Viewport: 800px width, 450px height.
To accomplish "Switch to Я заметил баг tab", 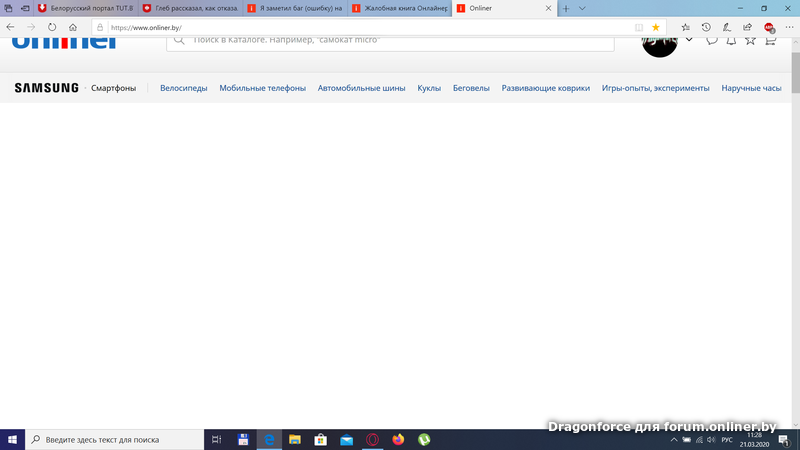I will (x=295, y=8).
